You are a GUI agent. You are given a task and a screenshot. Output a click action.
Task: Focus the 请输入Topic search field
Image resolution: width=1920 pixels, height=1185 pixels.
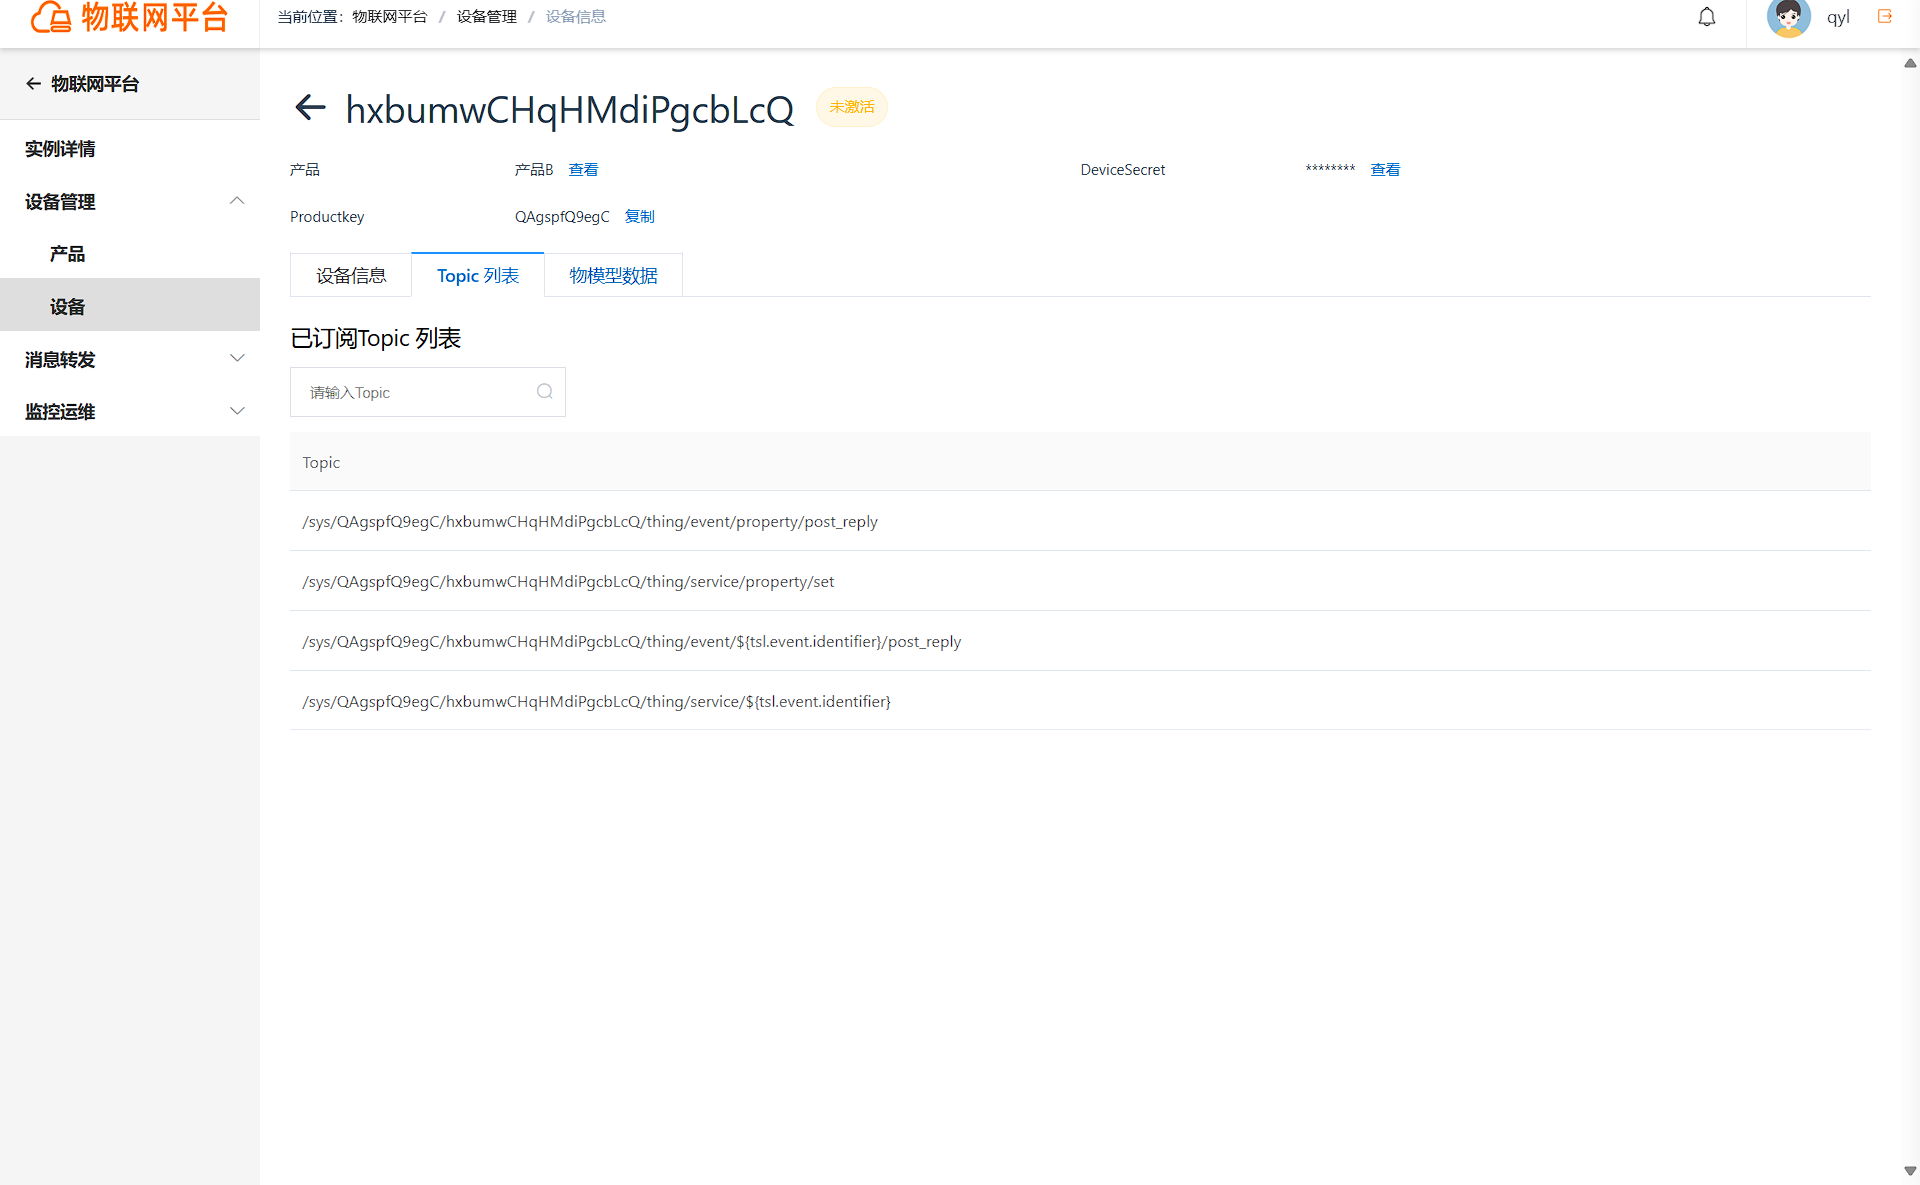coord(428,392)
